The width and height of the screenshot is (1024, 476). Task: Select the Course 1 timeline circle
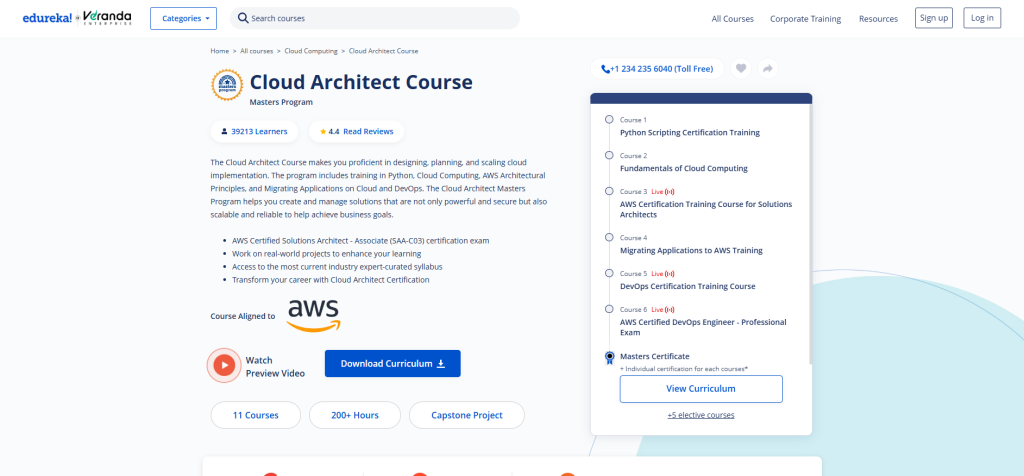pyautogui.click(x=609, y=119)
